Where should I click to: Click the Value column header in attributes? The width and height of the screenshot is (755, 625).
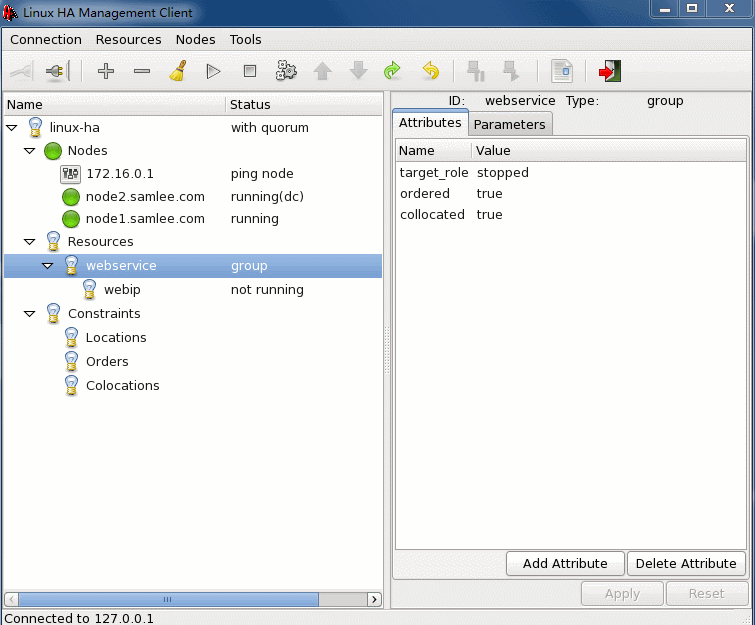tap(609, 151)
